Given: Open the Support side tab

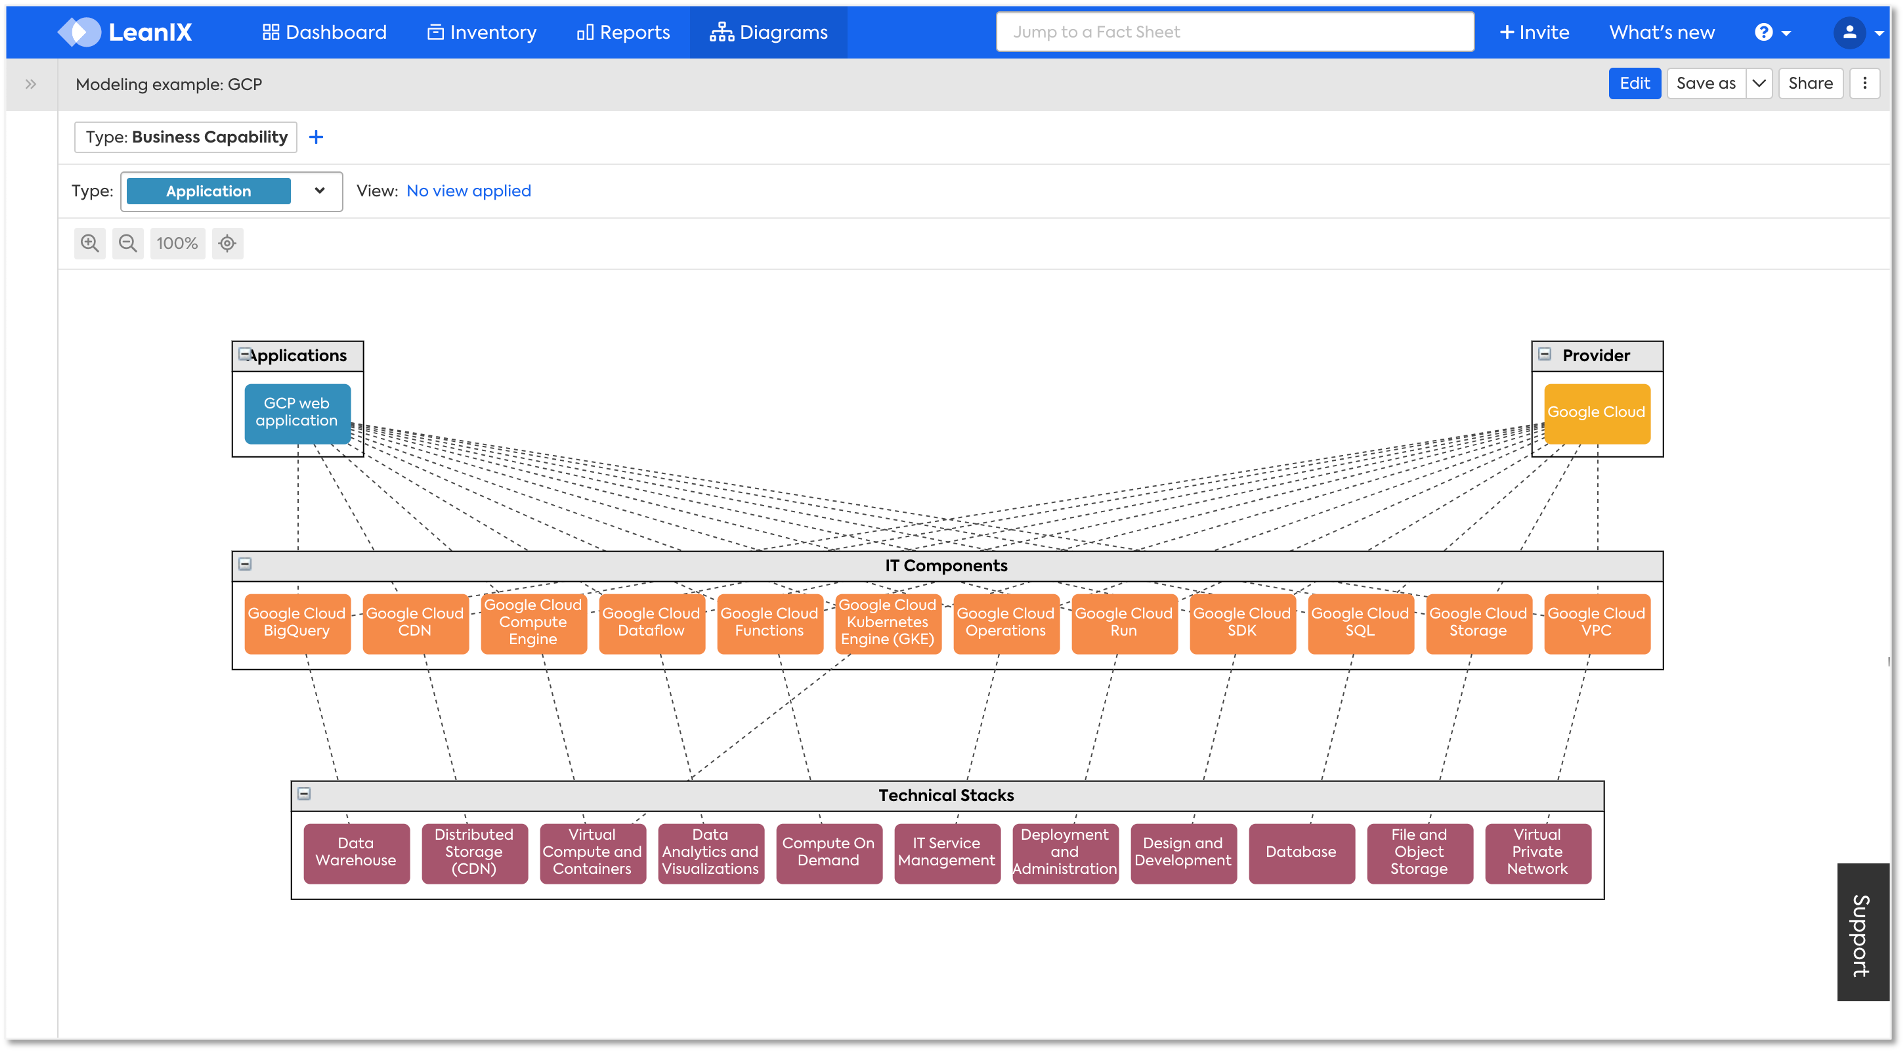Looking at the screenshot, I should (x=1862, y=933).
